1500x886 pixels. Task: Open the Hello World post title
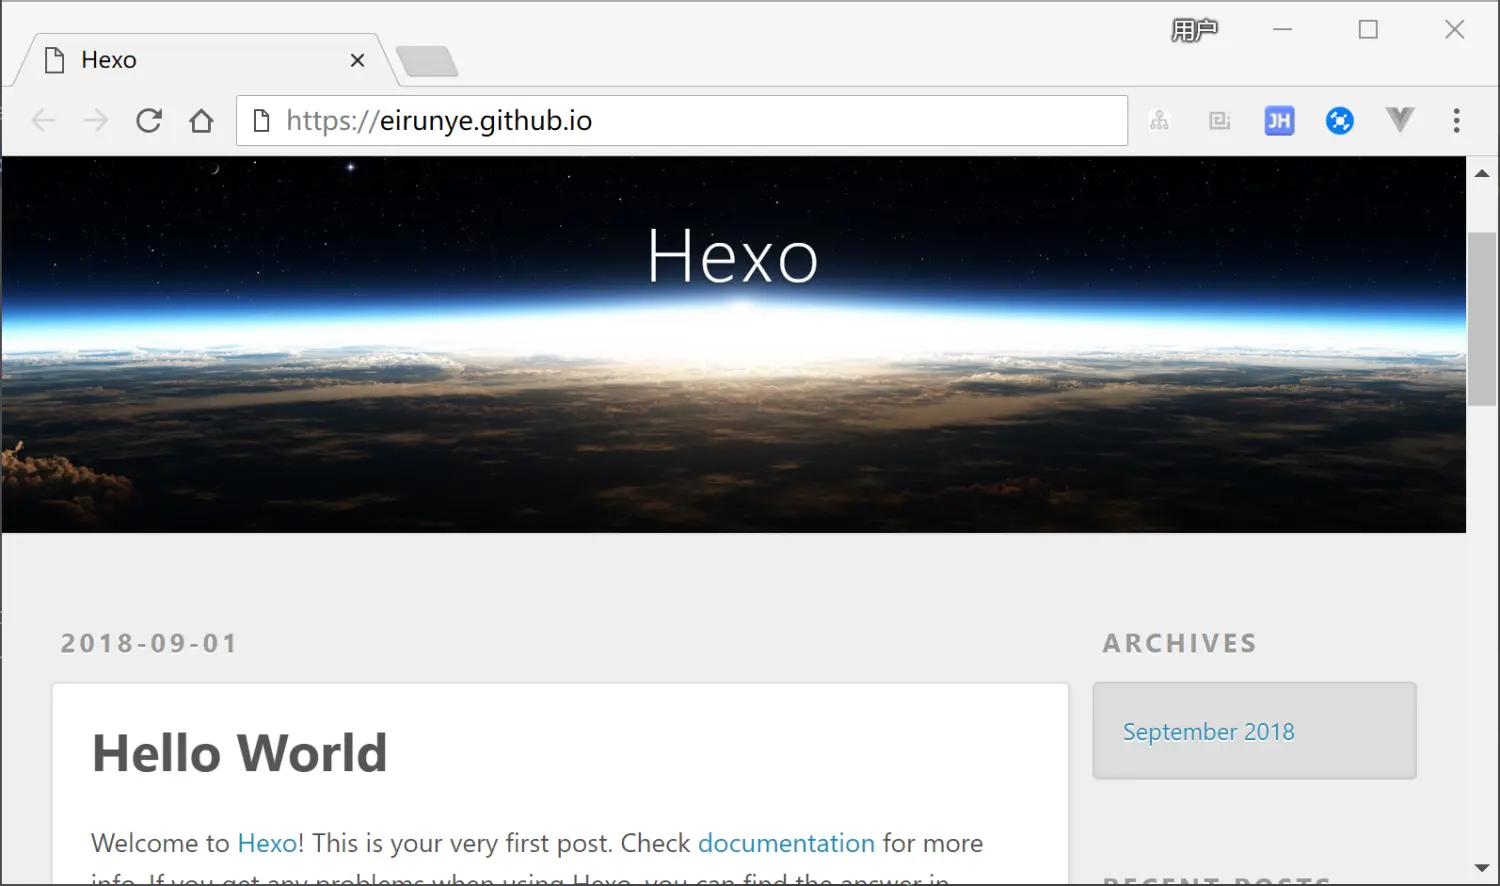point(240,753)
